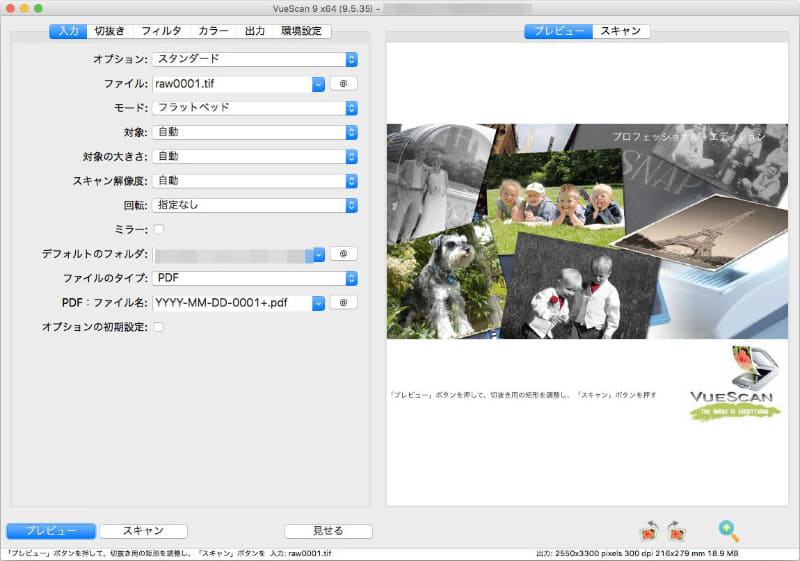Switch to the カラー tab
The height and width of the screenshot is (561, 800).
click(213, 31)
